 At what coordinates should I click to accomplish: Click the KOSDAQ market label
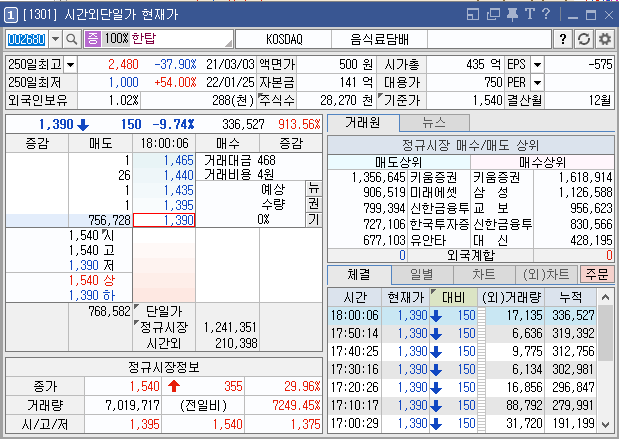(284, 39)
